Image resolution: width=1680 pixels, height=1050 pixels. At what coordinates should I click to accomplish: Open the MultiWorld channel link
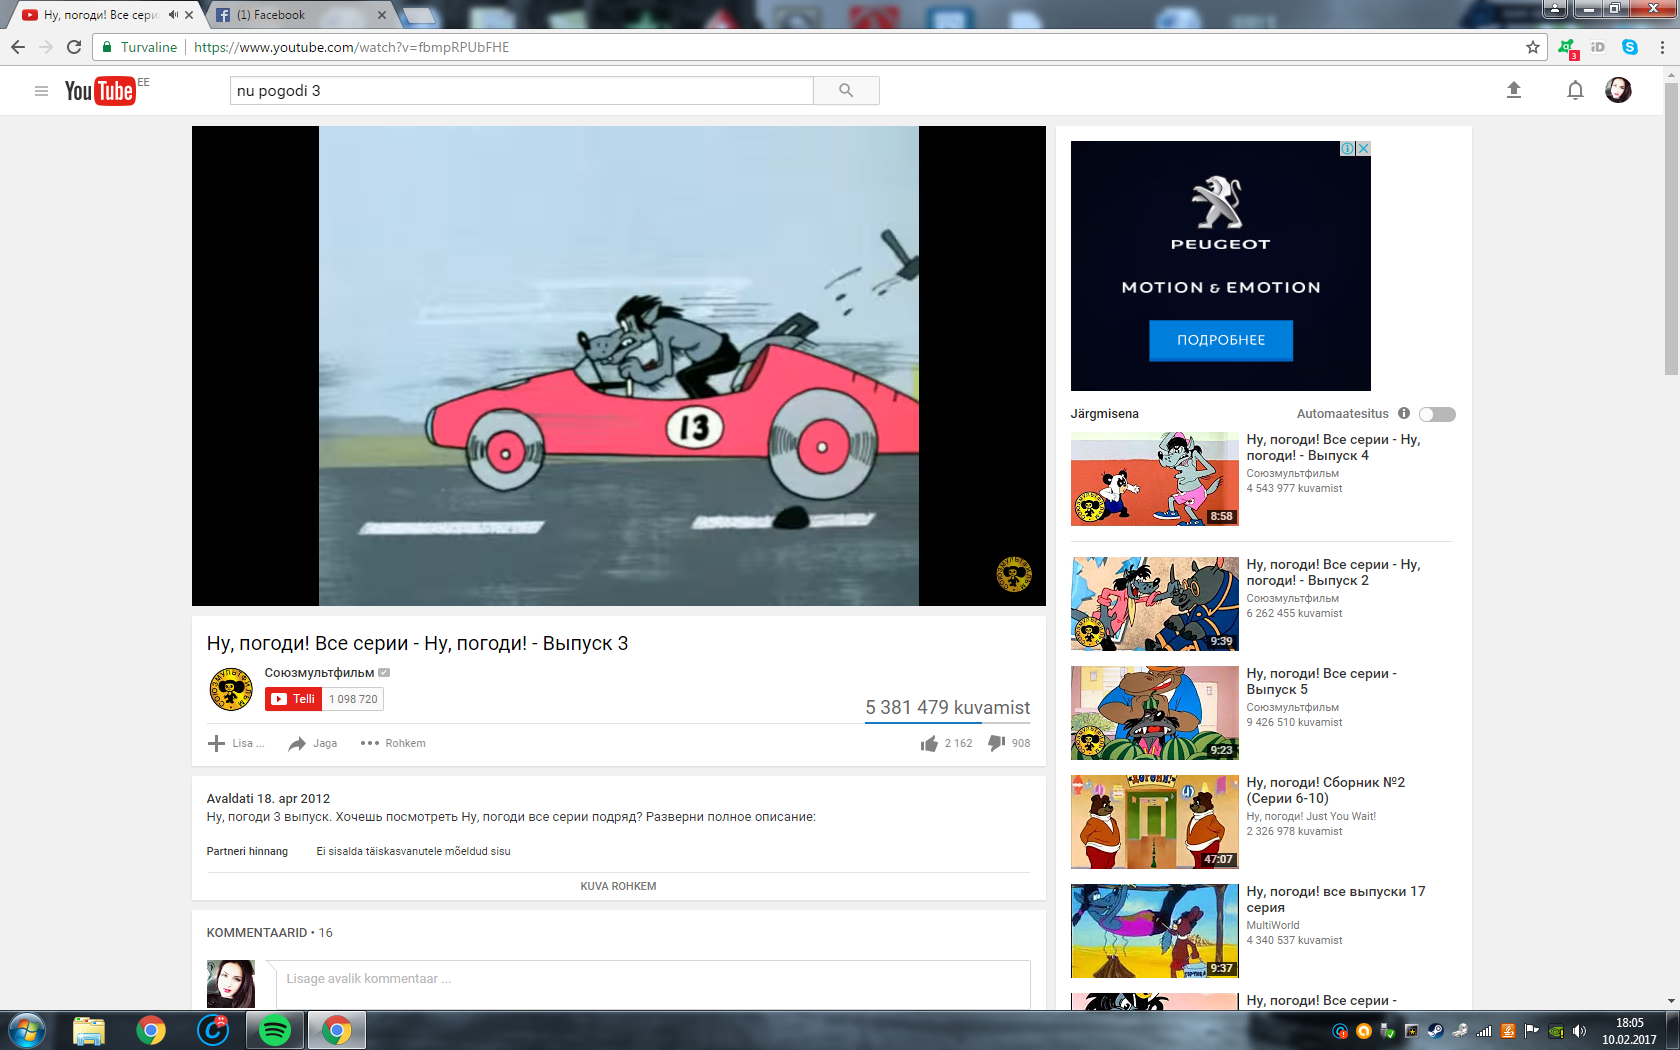(1272, 925)
